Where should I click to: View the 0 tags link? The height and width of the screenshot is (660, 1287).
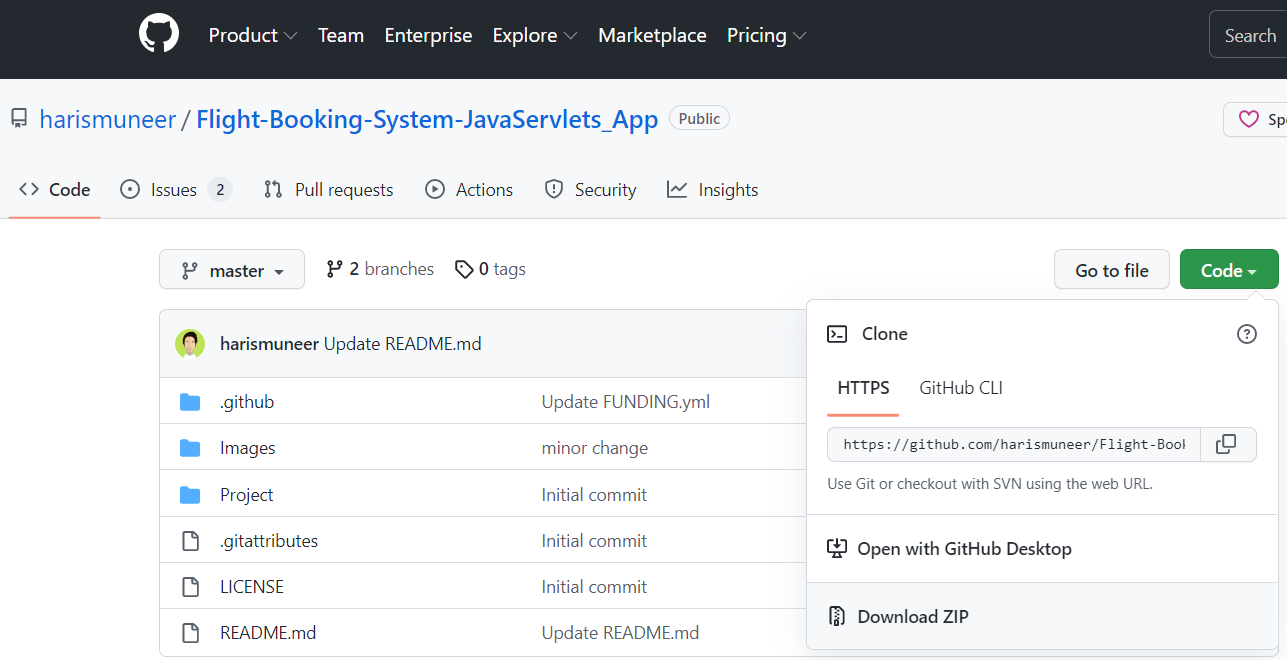(490, 269)
